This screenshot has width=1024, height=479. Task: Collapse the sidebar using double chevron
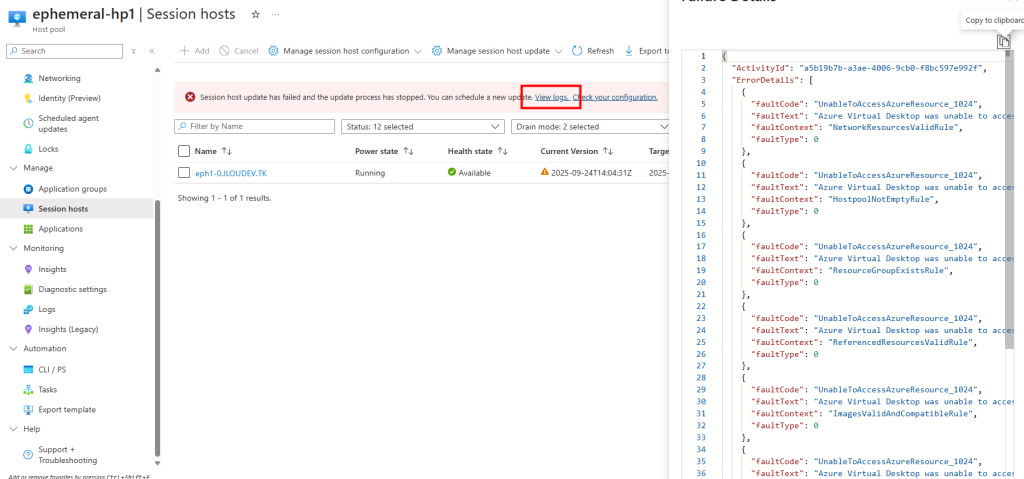pos(152,51)
